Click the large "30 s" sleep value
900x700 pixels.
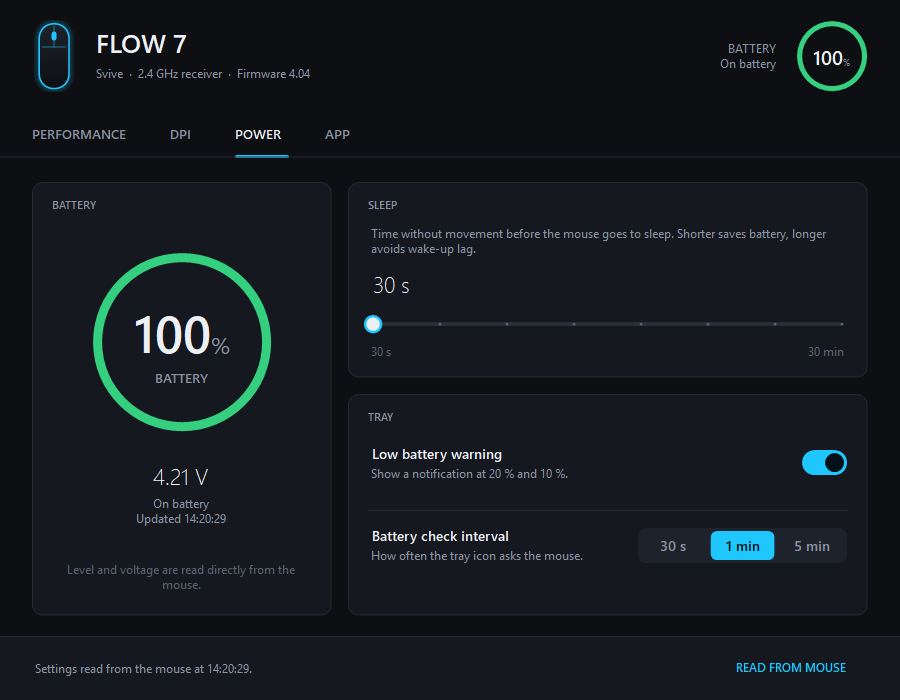[x=391, y=285]
